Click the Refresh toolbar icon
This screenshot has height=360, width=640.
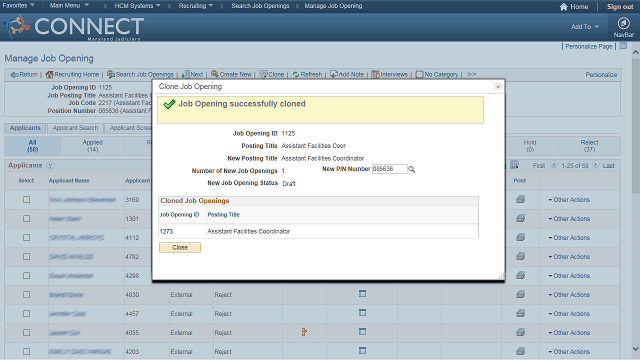[296, 74]
